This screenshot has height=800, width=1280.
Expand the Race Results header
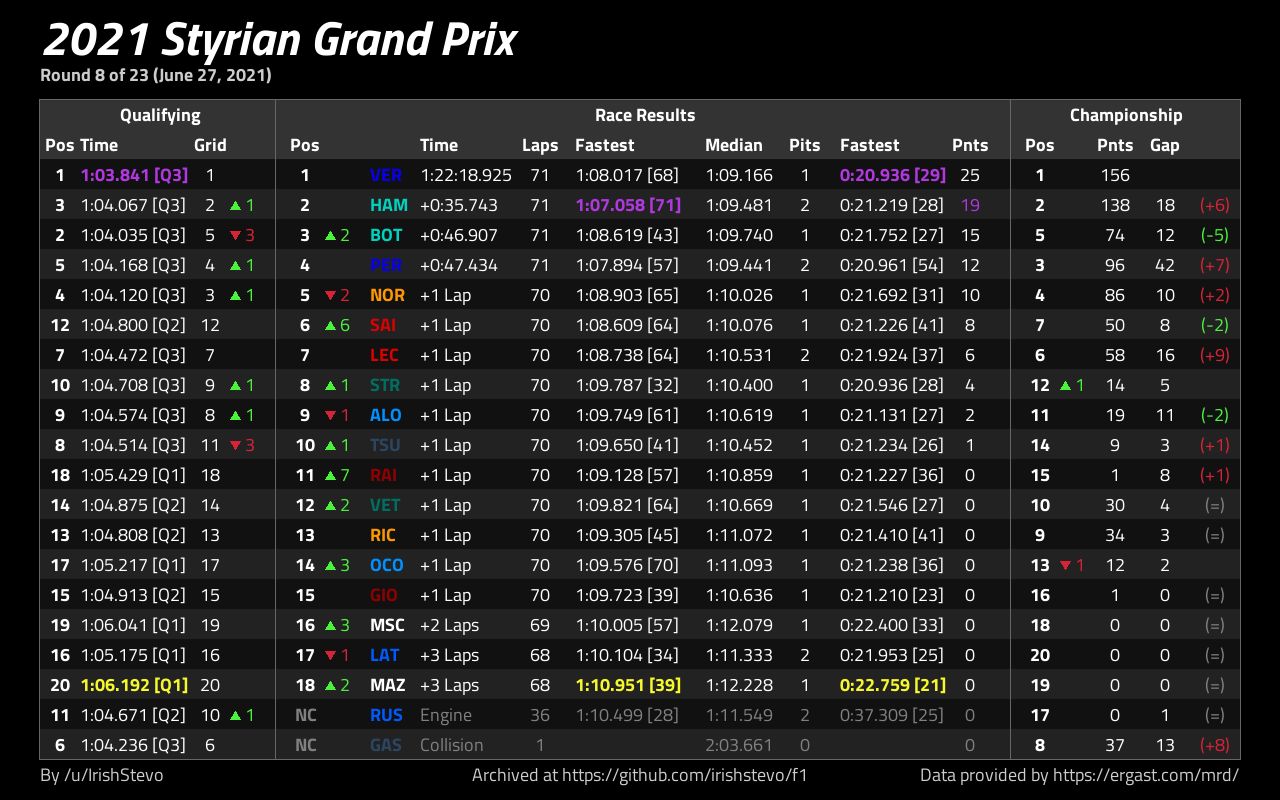click(x=645, y=115)
